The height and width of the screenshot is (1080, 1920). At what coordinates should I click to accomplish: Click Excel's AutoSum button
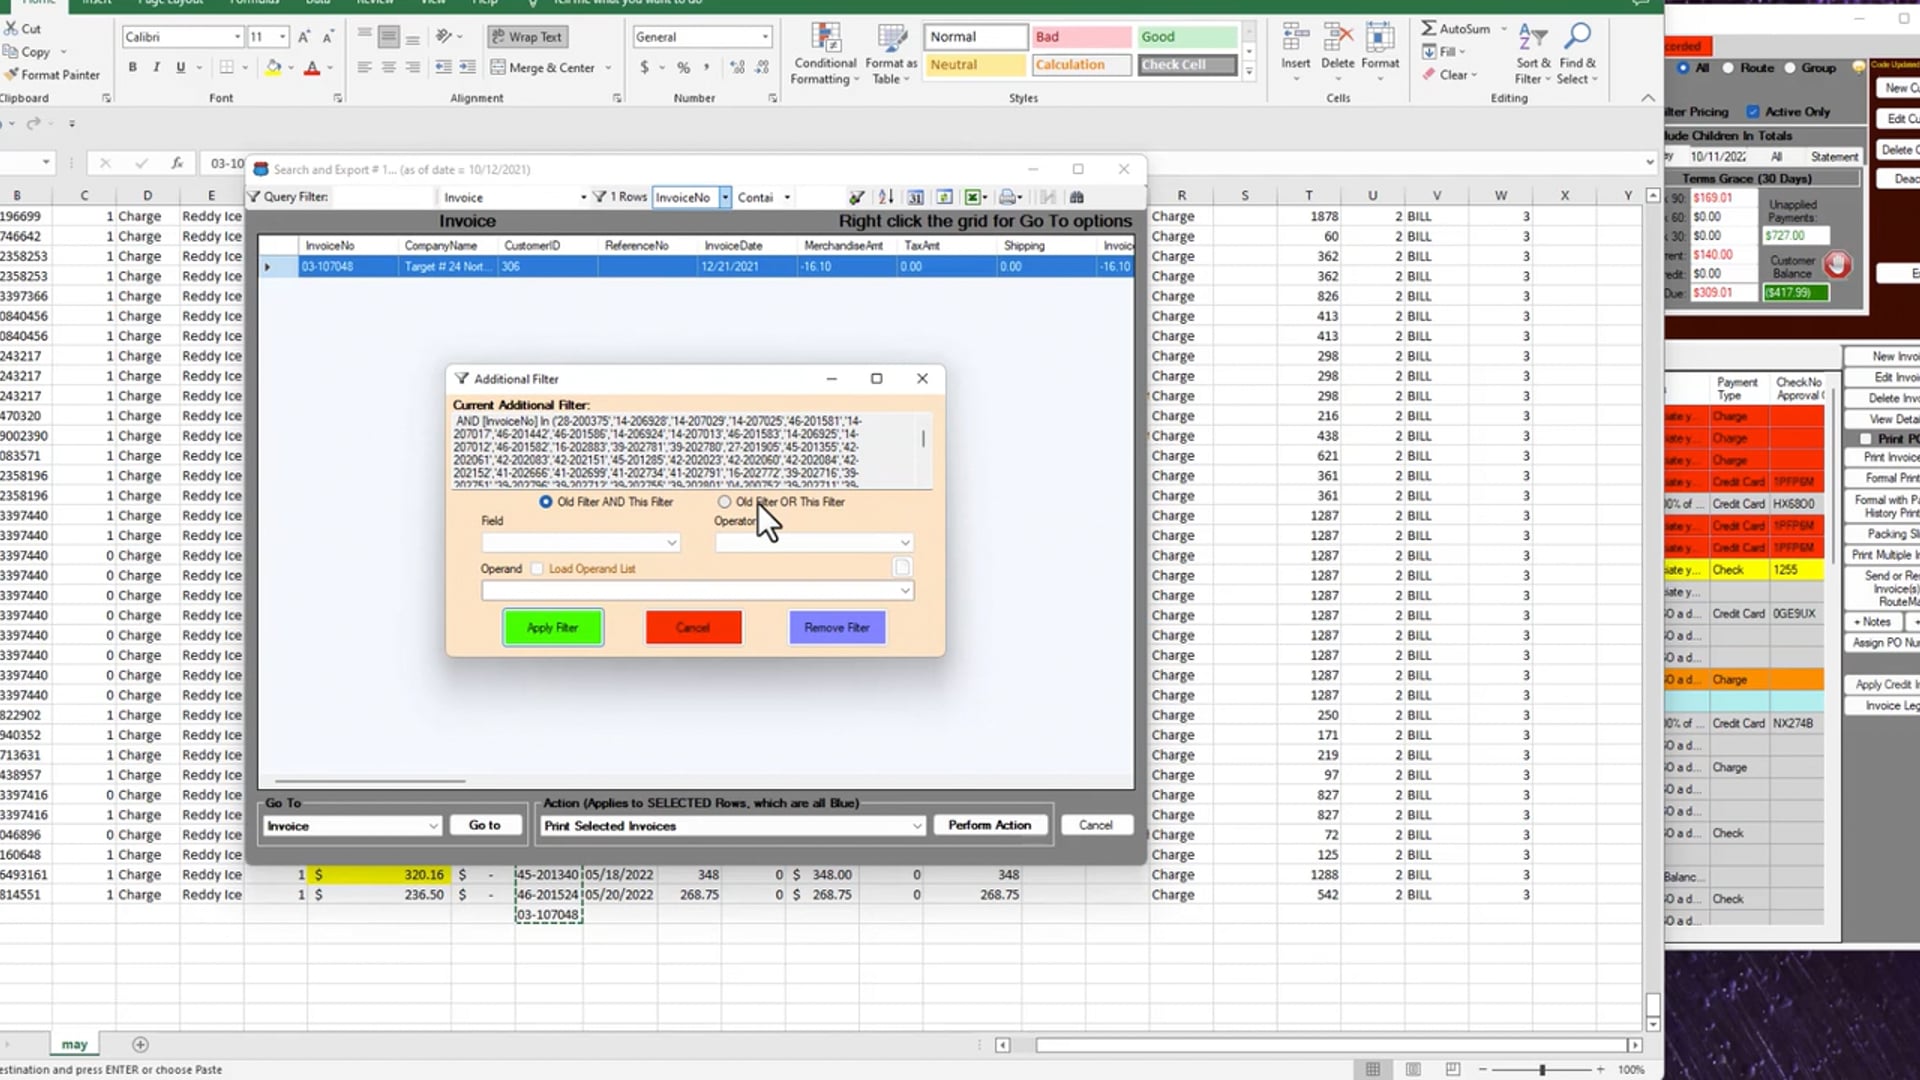point(1457,29)
